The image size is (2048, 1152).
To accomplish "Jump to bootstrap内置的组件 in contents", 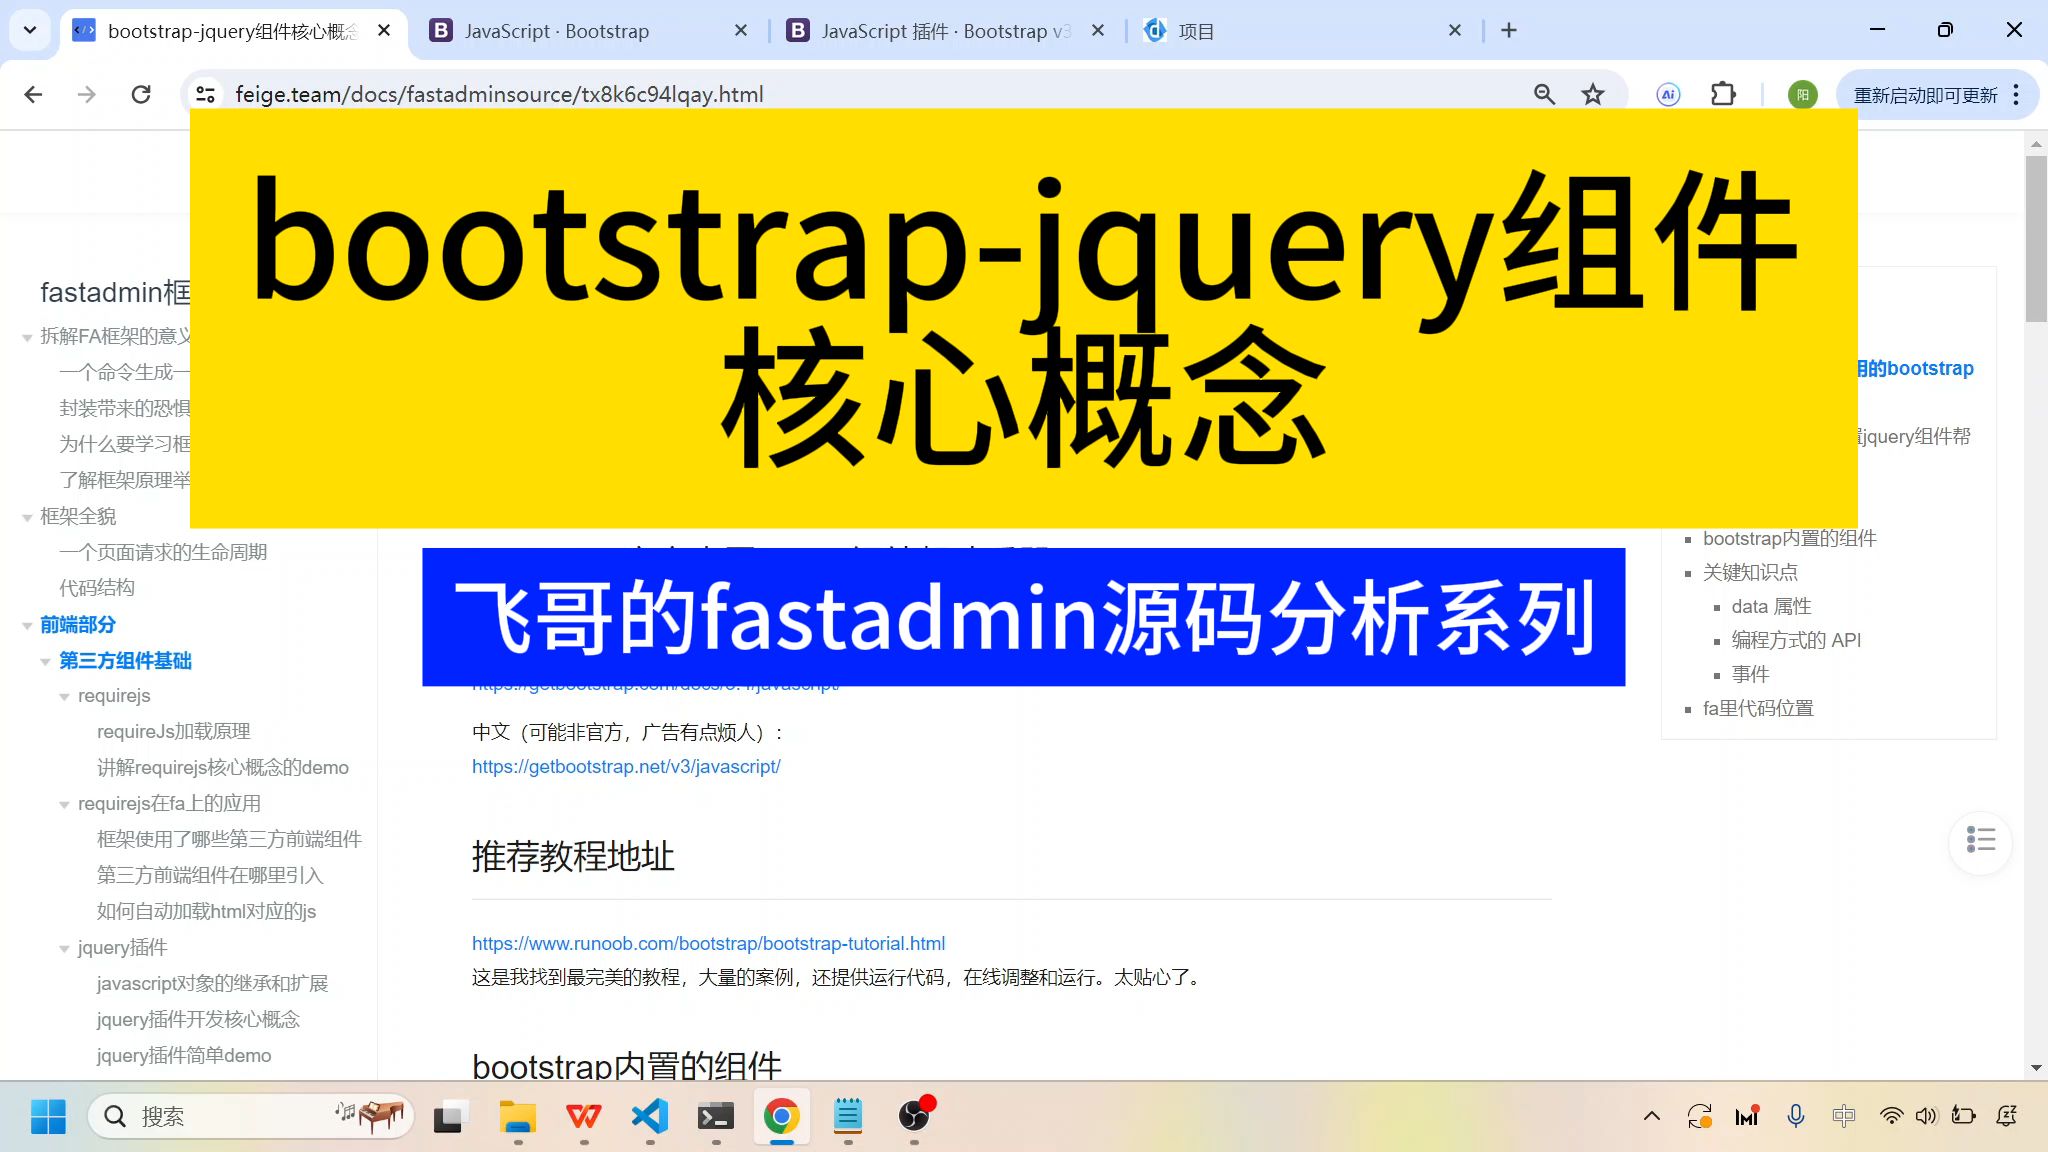I will pyautogui.click(x=1789, y=539).
